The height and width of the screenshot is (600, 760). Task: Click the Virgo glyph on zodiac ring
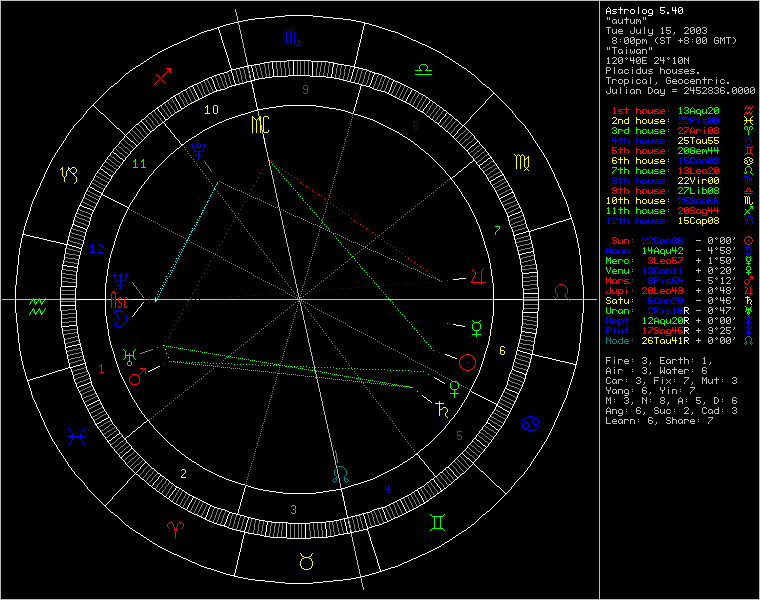522,162
